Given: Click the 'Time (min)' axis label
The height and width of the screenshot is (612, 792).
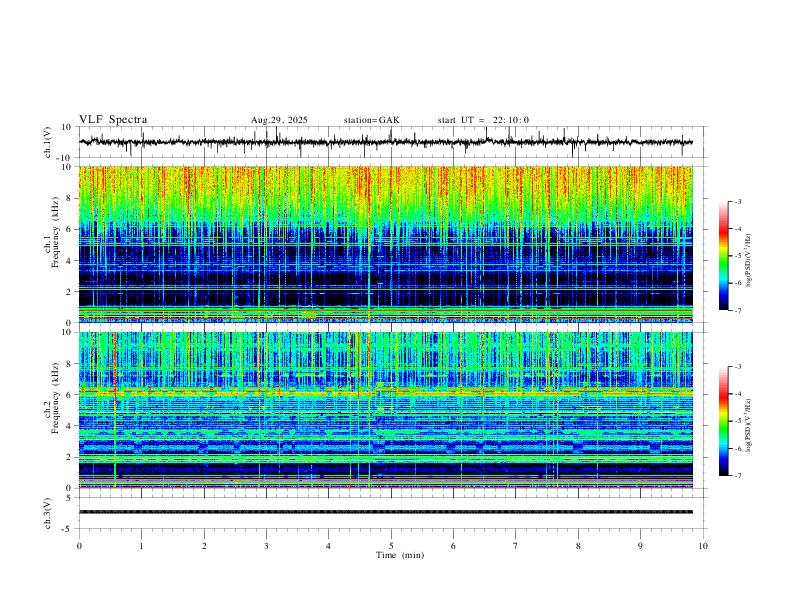Looking at the screenshot, I should click(x=400, y=555).
